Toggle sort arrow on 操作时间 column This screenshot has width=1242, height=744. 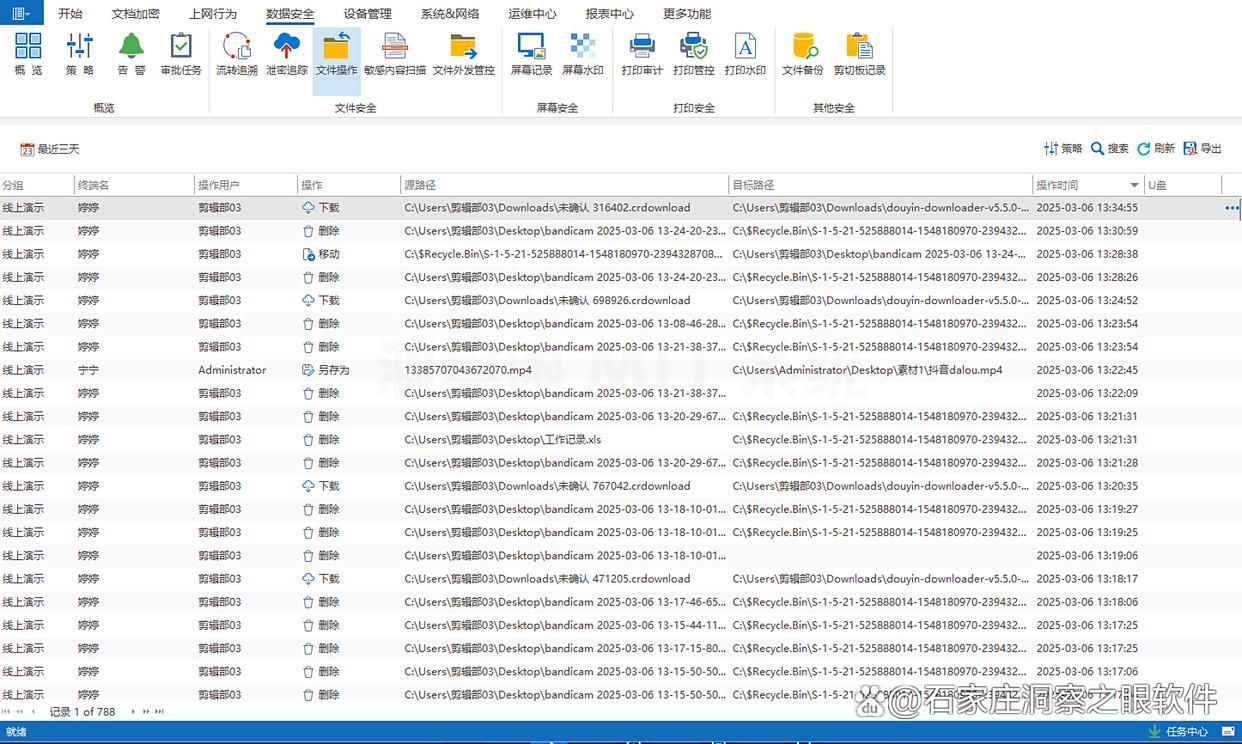[x=1134, y=185]
